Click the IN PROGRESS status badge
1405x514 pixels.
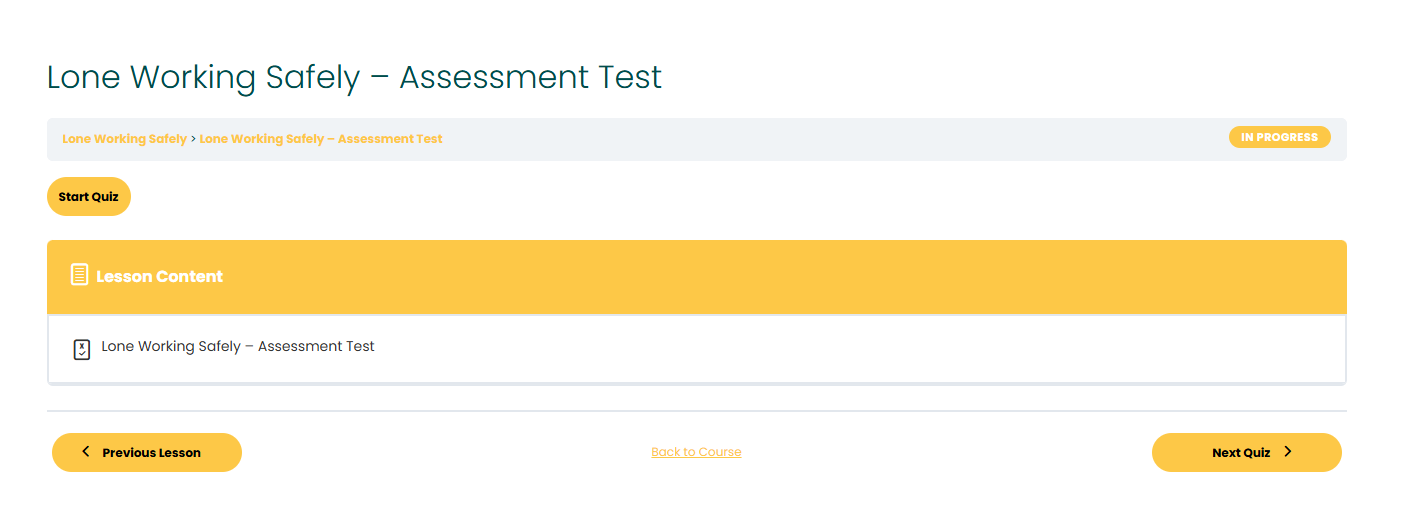tap(1279, 137)
